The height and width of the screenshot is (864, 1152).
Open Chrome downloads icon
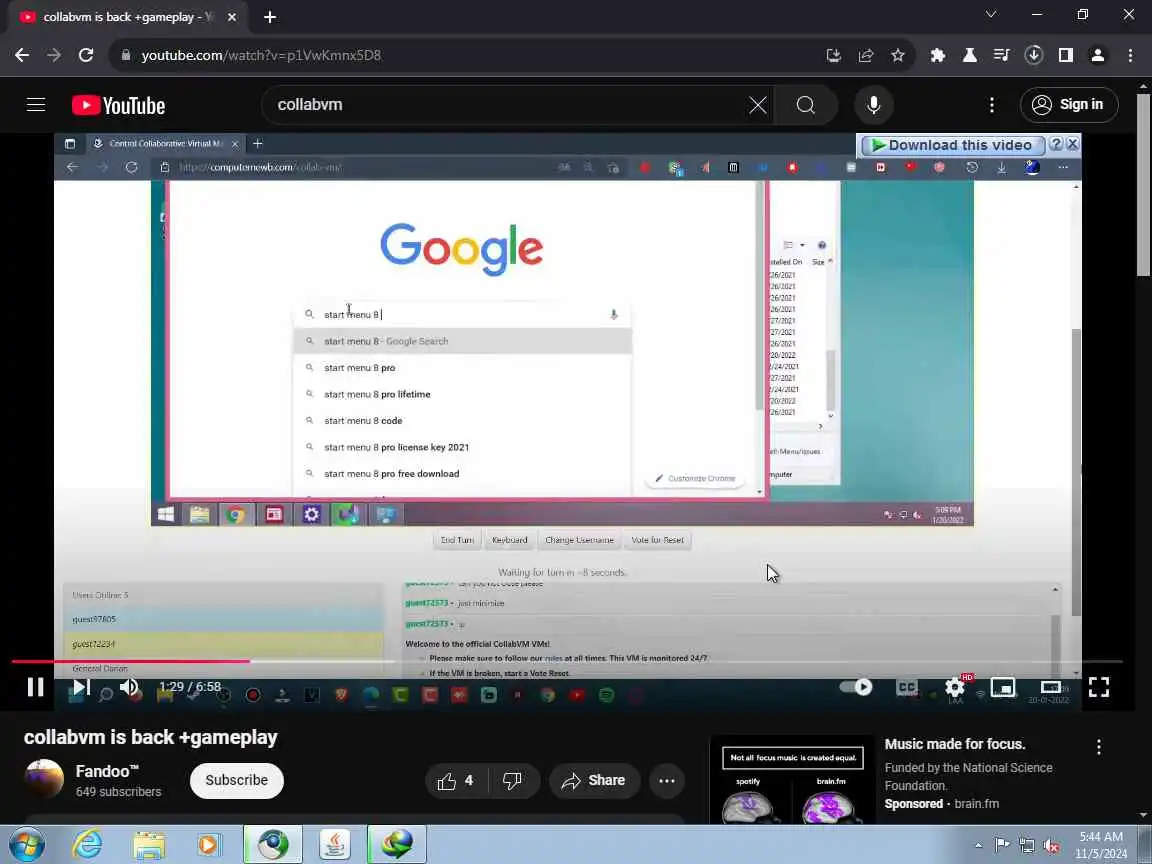1034,55
